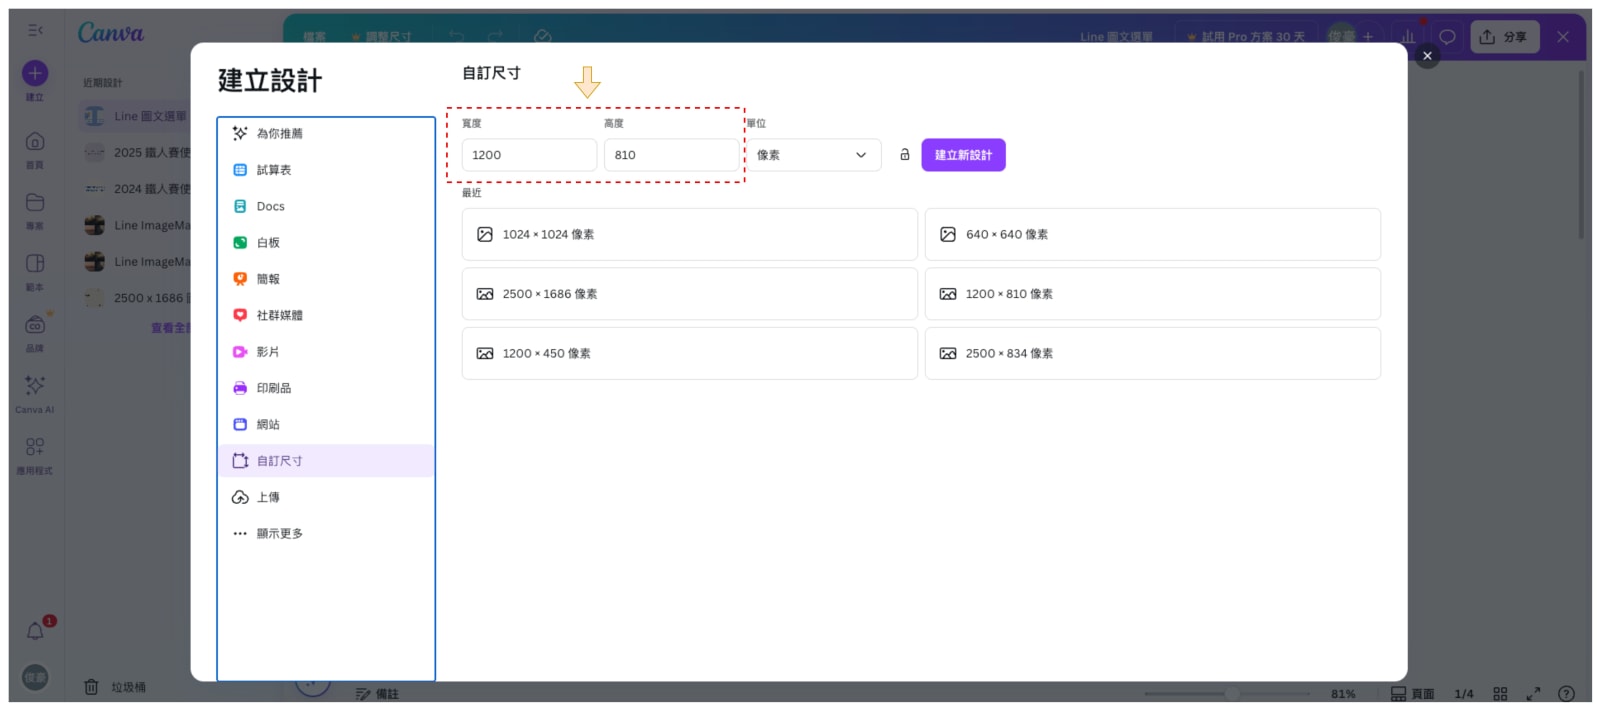
Task: Choose Docs from the design type list
Action: tap(326, 206)
